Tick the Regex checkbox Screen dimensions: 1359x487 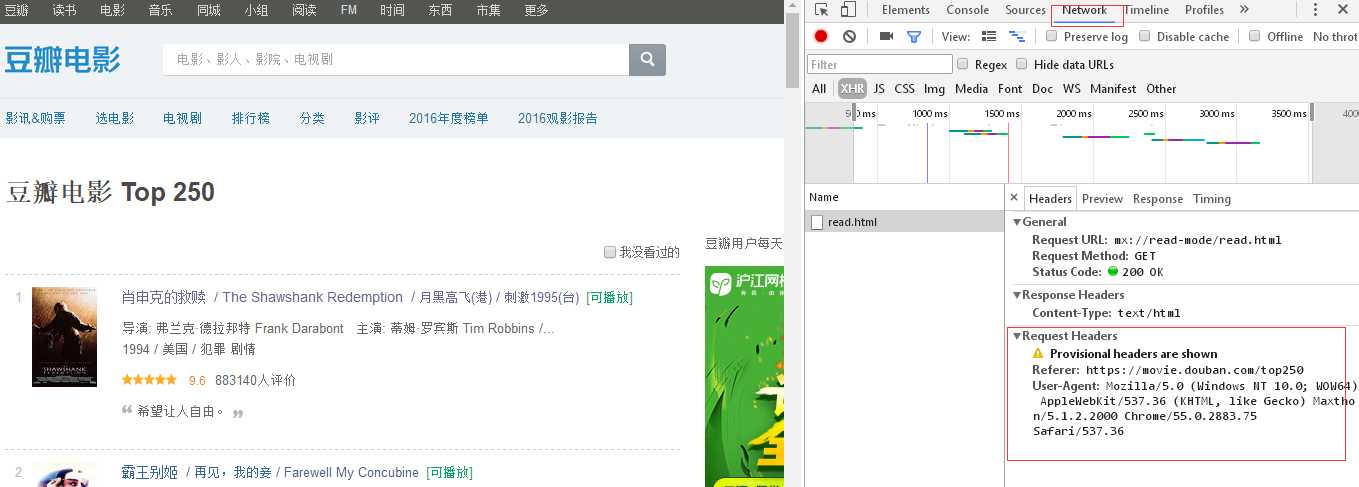(963, 64)
